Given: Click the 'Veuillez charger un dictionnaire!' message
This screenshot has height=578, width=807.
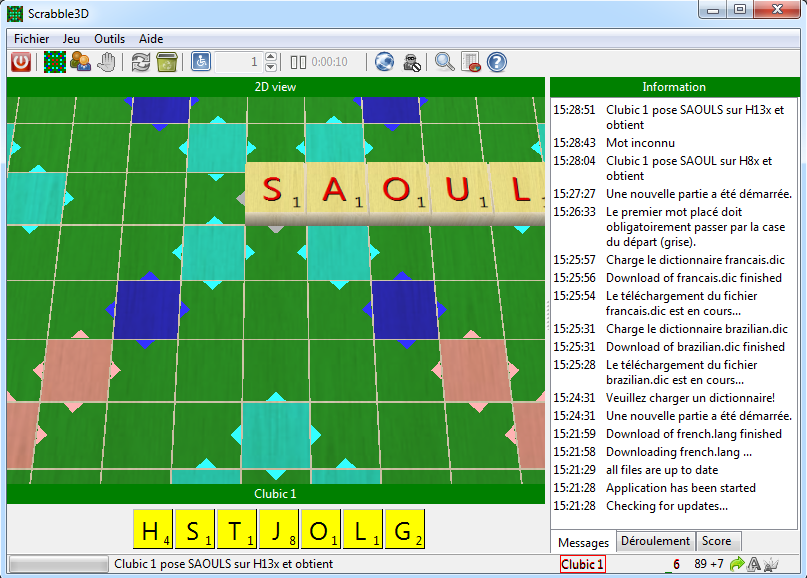Looking at the screenshot, I should 690,398.
